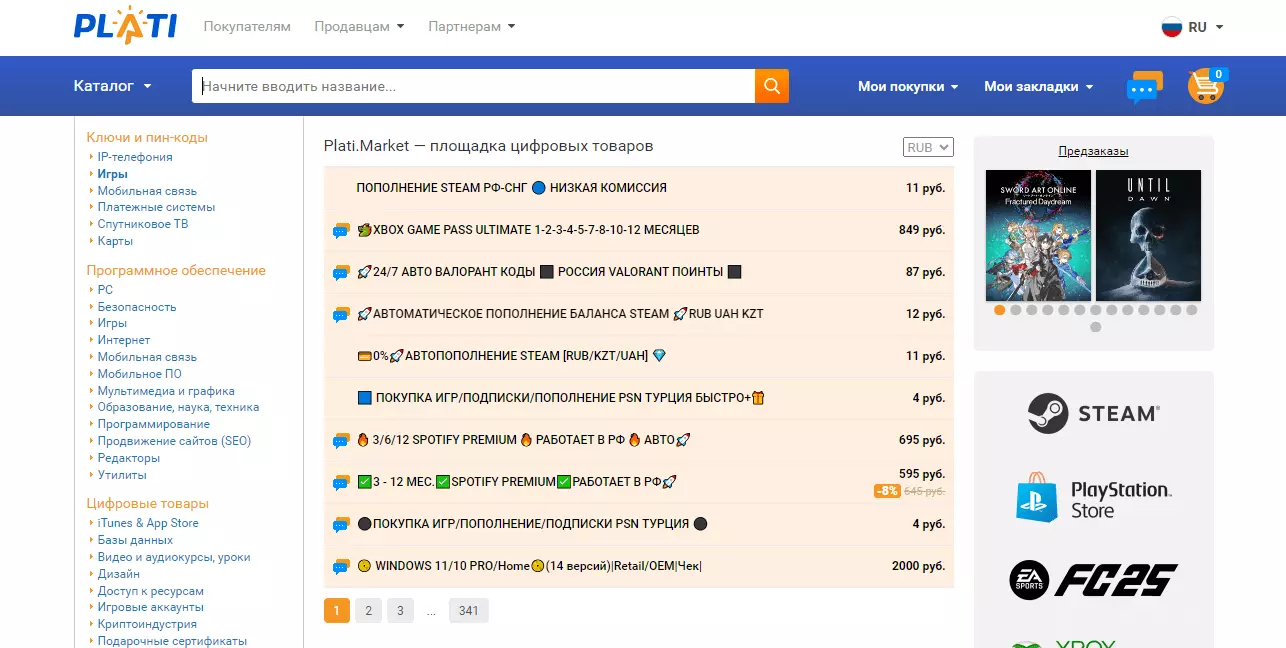Click chat icon beside 24/7 АВТО ВАЛОРАНТ КОДЫ

(341, 273)
